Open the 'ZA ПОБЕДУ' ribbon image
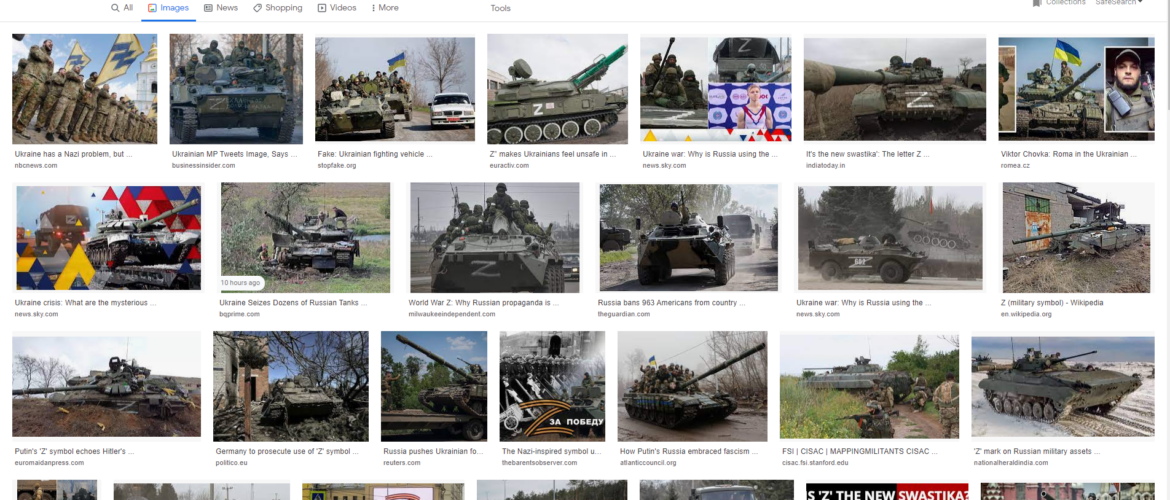Viewport: 1170px width, 500px height. click(x=552, y=386)
